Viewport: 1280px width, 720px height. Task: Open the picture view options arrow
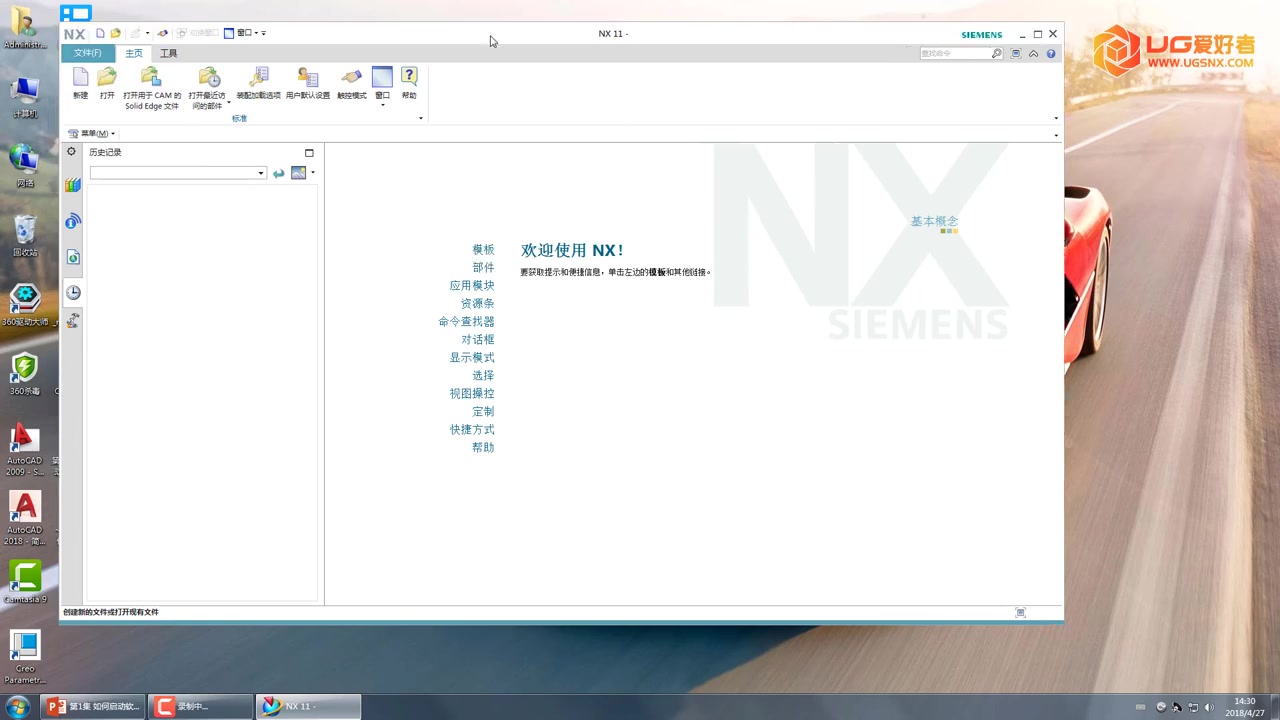313,173
